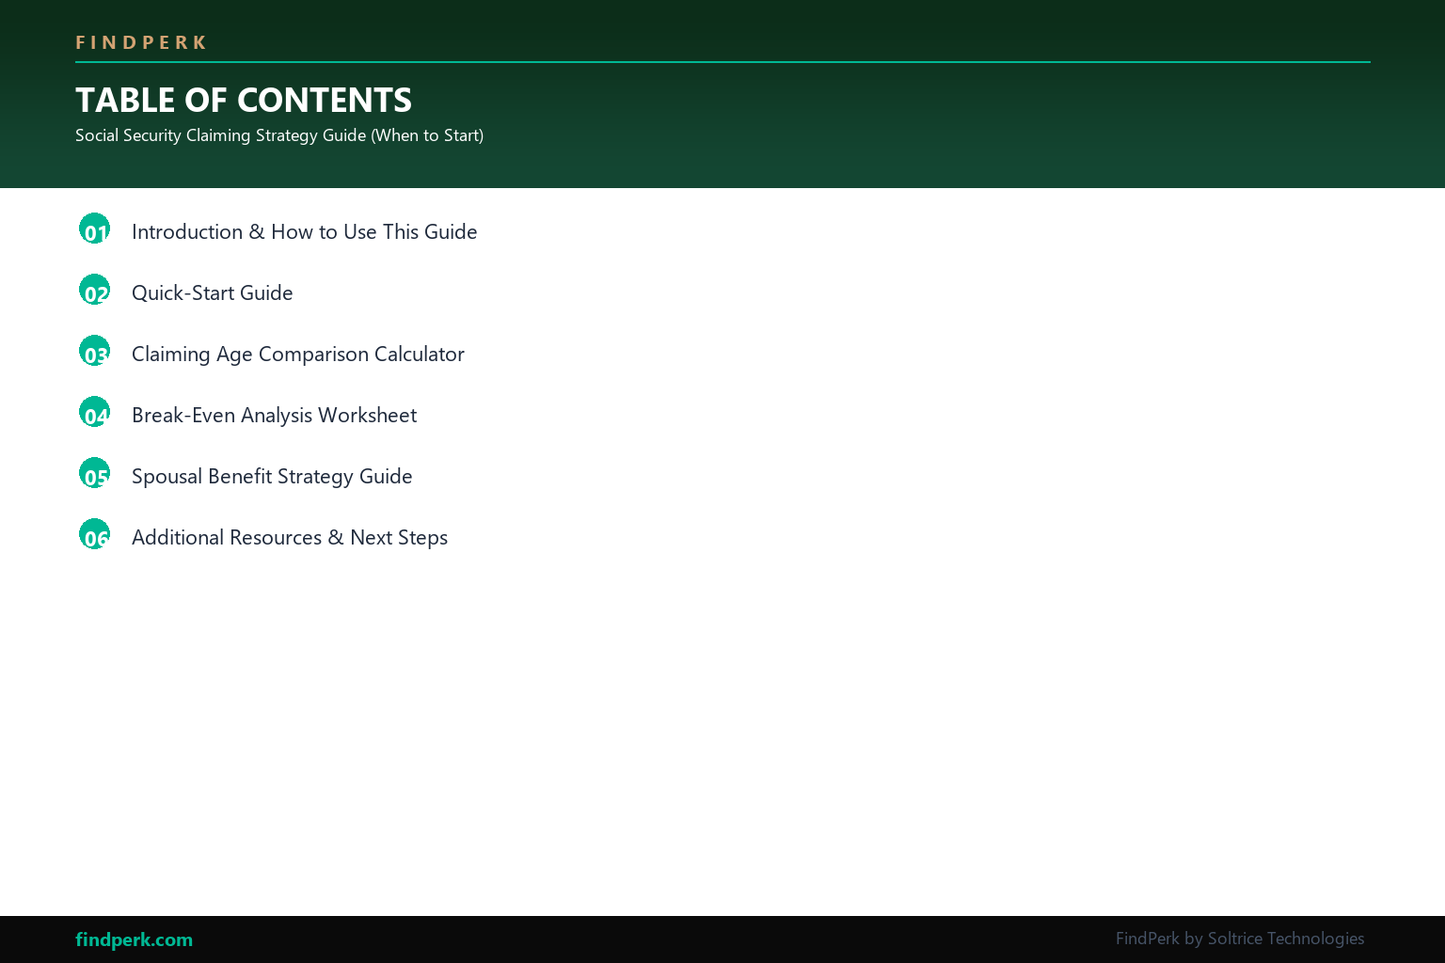The height and width of the screenshot is (963, 1445).
Task: Go to Quick-Start Guide entry
Action: coord(212,293)
